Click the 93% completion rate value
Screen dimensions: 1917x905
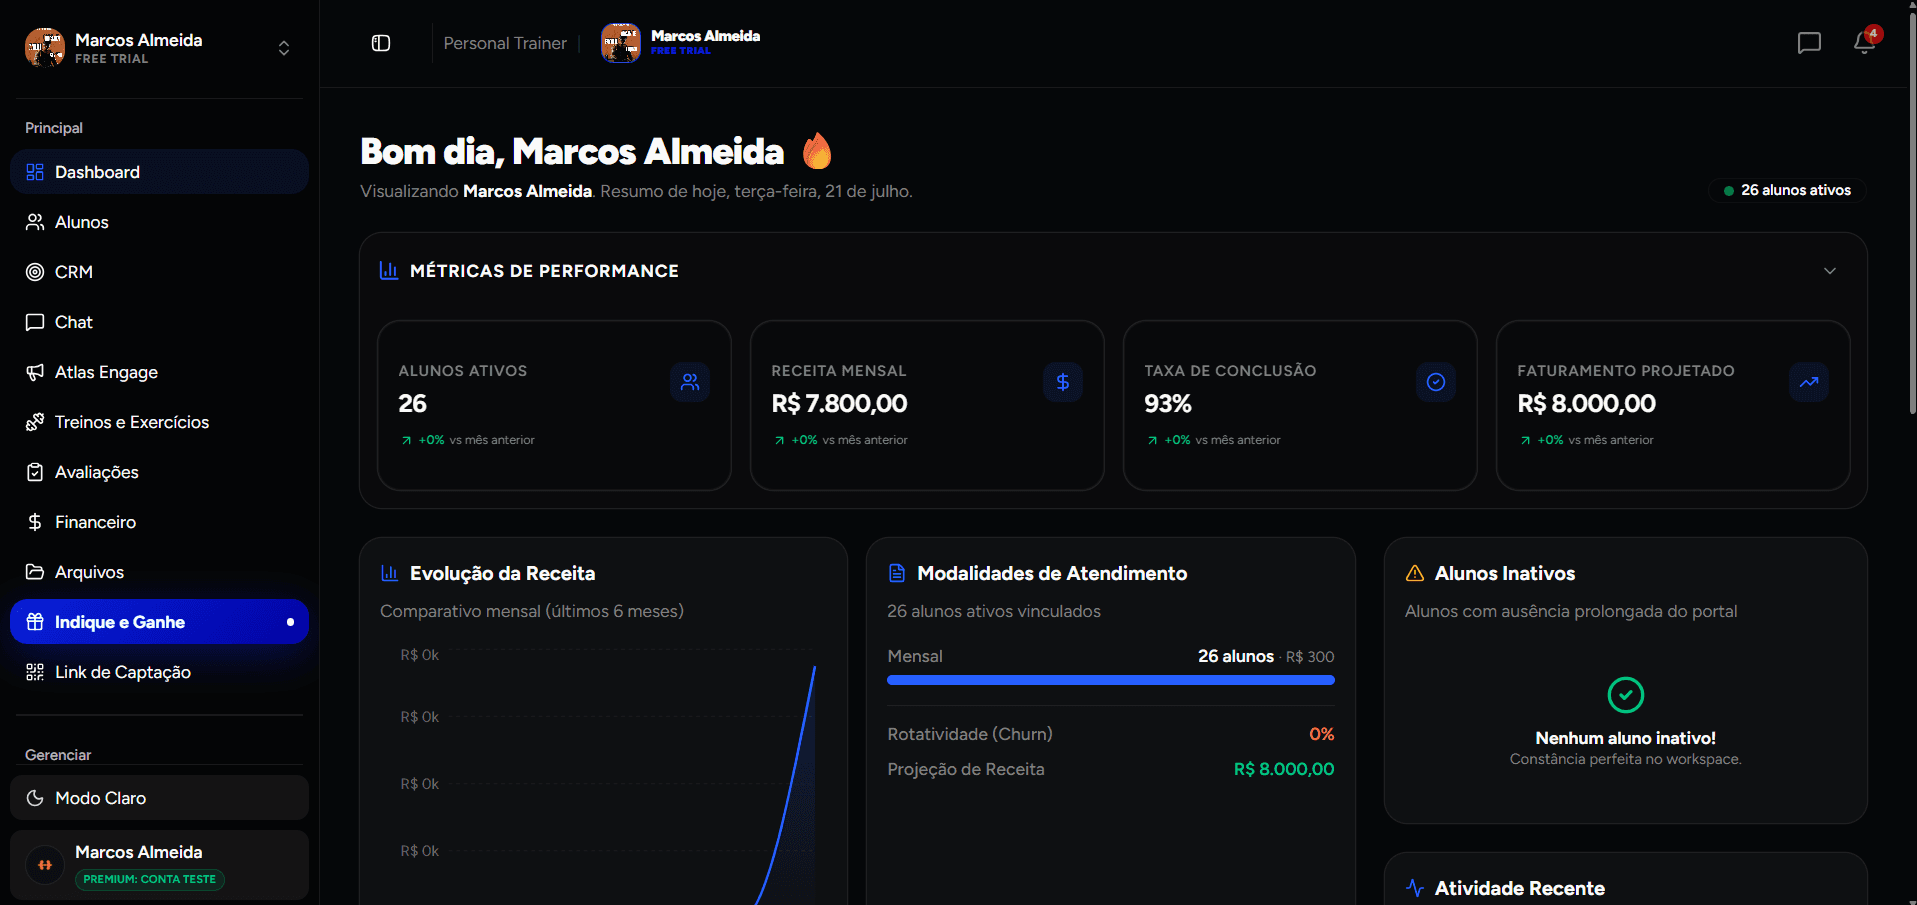1168,404
